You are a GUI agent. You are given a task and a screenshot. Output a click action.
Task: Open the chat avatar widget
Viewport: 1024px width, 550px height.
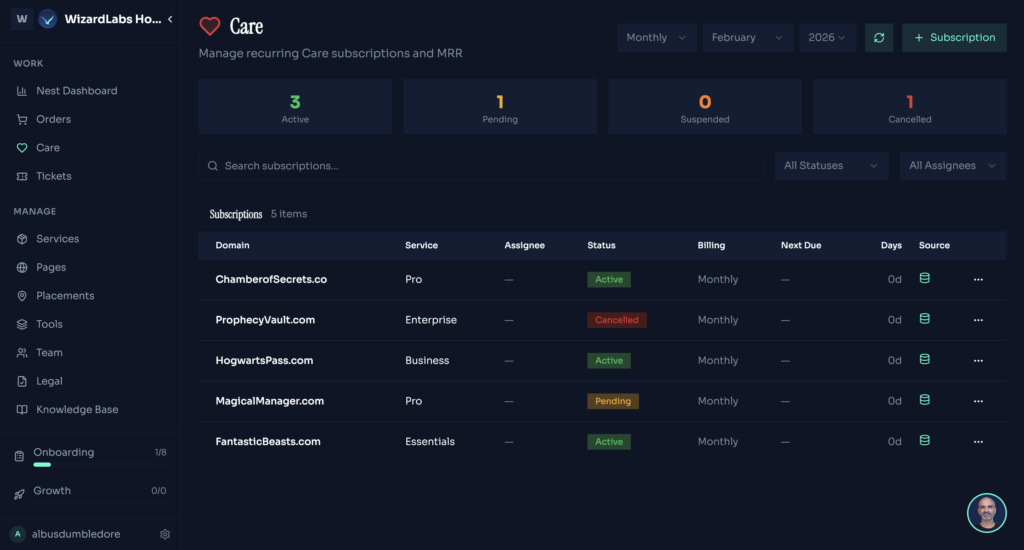click(x=986, y=512)
